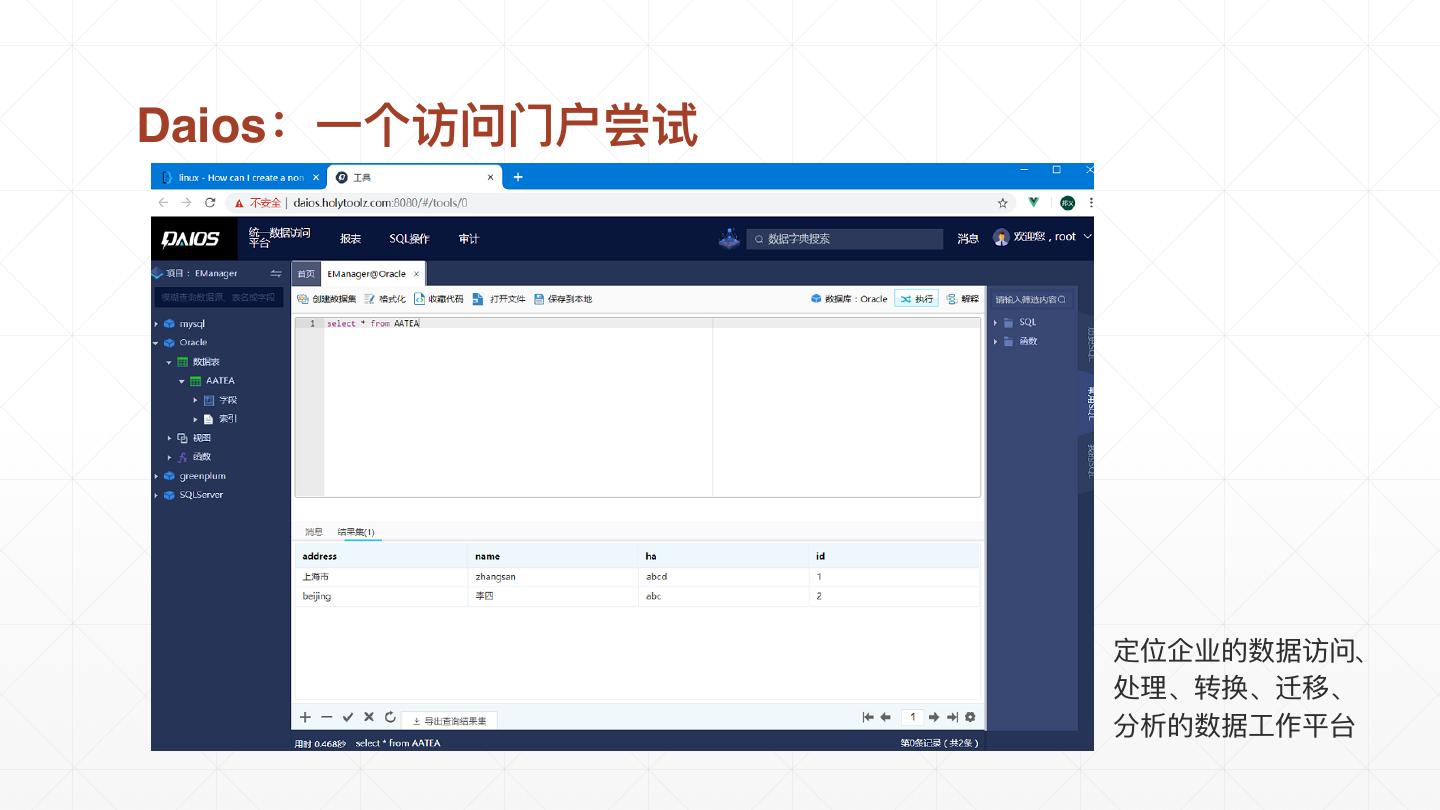The height and width of the screenshot is (810, 1440).
Task: Expand the root user dropdown arrow
Action: tap(1087, 237)
